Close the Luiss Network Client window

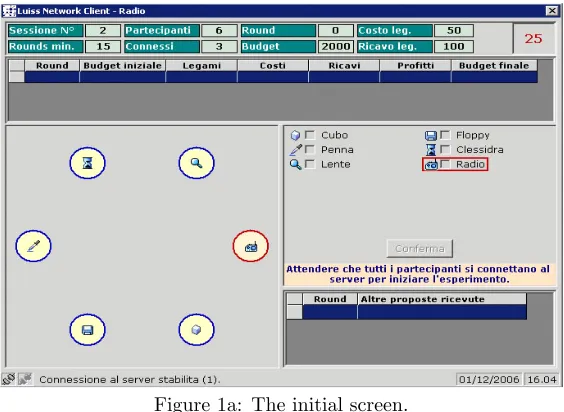coord(551,11)
